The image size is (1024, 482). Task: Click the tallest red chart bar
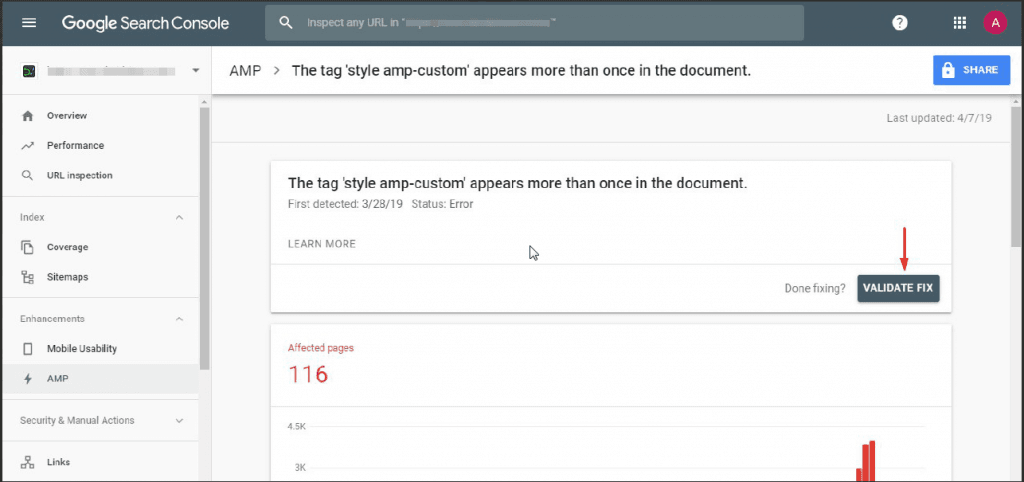[872, 461]
